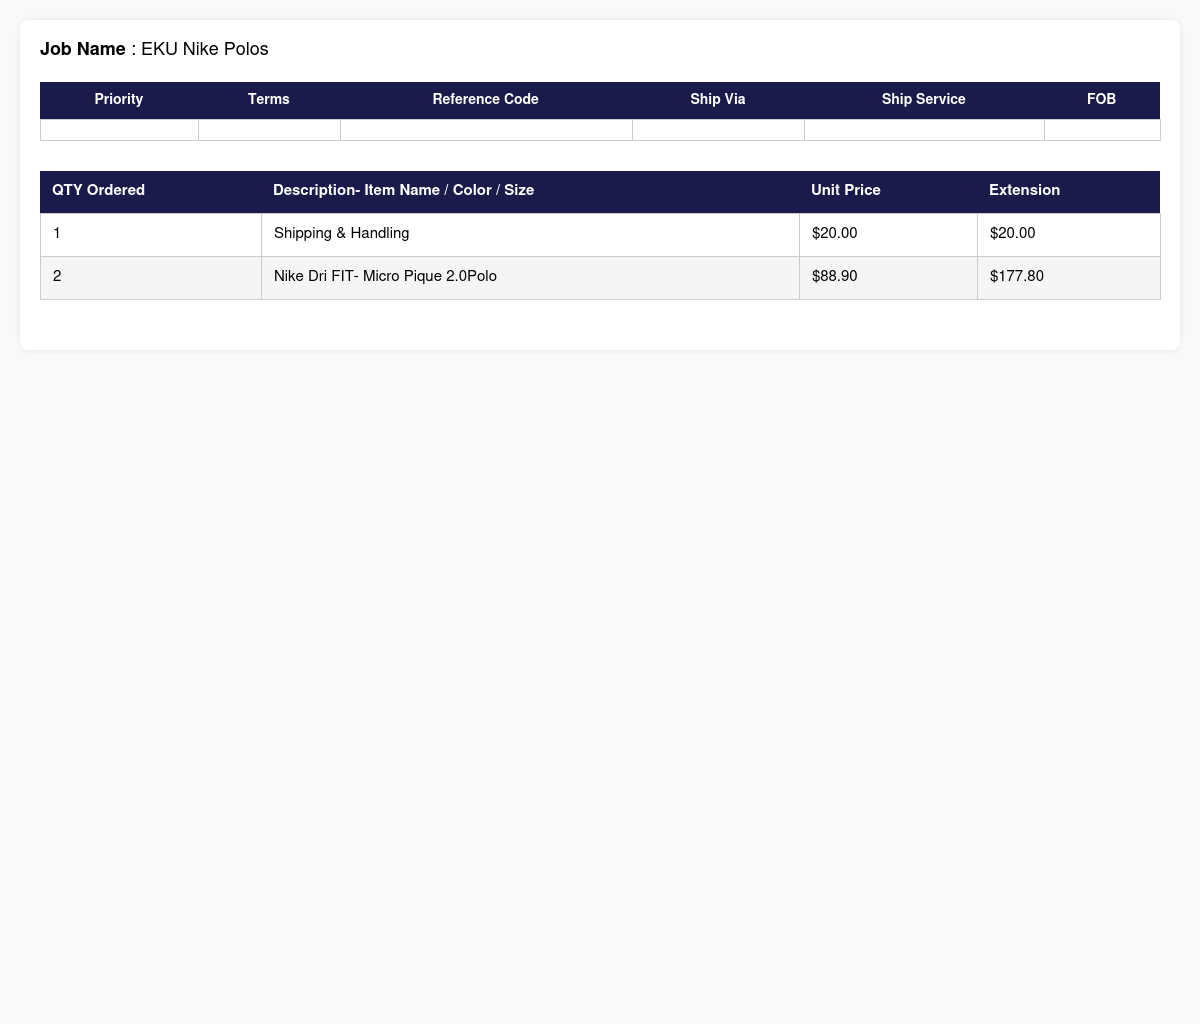Select the Terms column header
The image size is (1200, 1024).
click(x=269, y=100)
